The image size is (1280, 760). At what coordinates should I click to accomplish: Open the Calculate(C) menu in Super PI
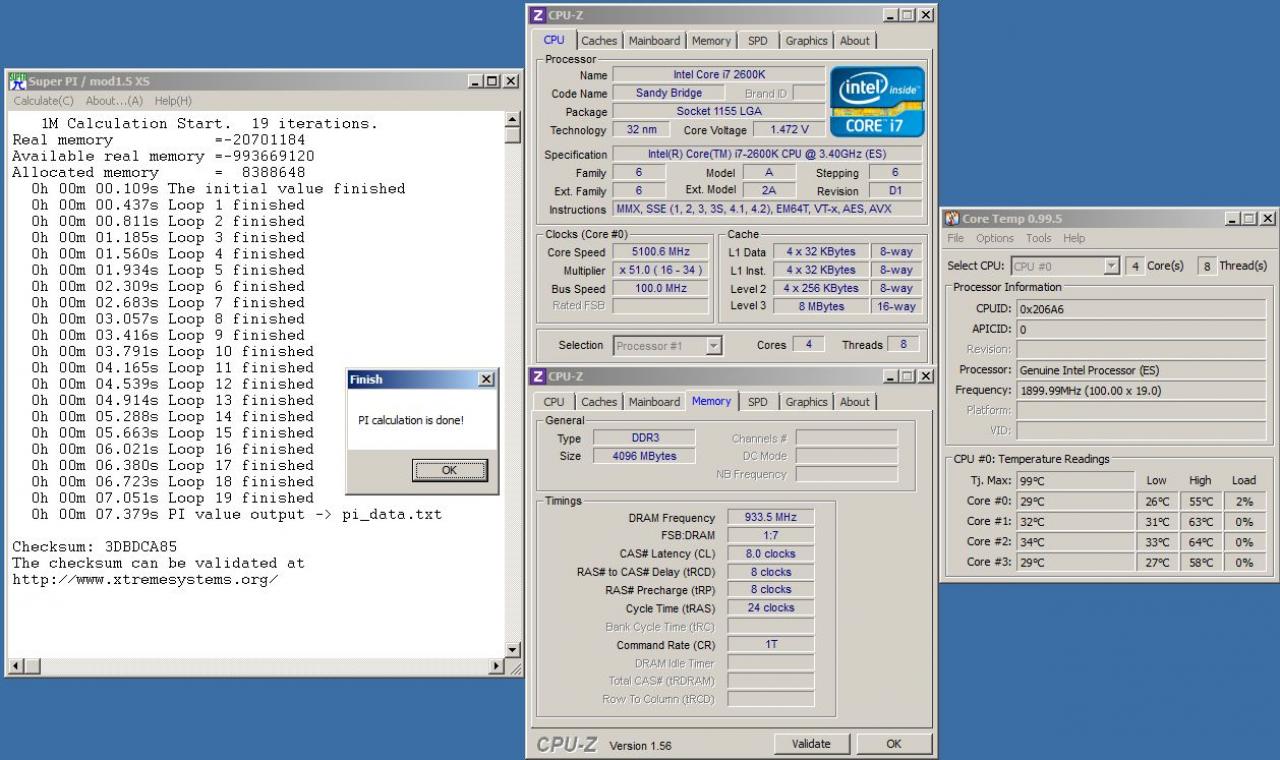(43, 101)
